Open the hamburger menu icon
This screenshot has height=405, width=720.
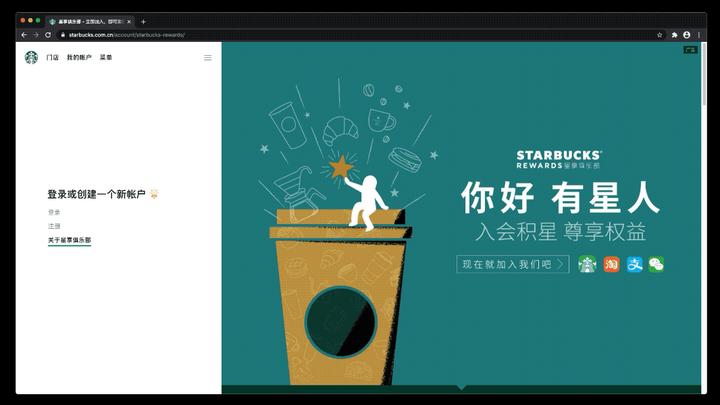pyautogui.click(x=208, y=58)
